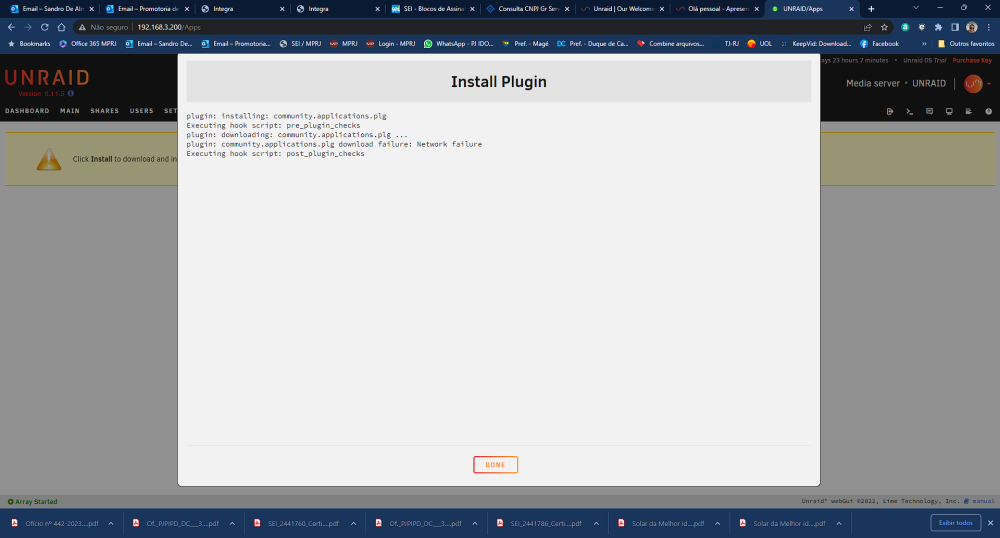Open the 'Outros favoritos' bookmarks folder
Screen dimensions: 1000x538
(x=966, y=44)
